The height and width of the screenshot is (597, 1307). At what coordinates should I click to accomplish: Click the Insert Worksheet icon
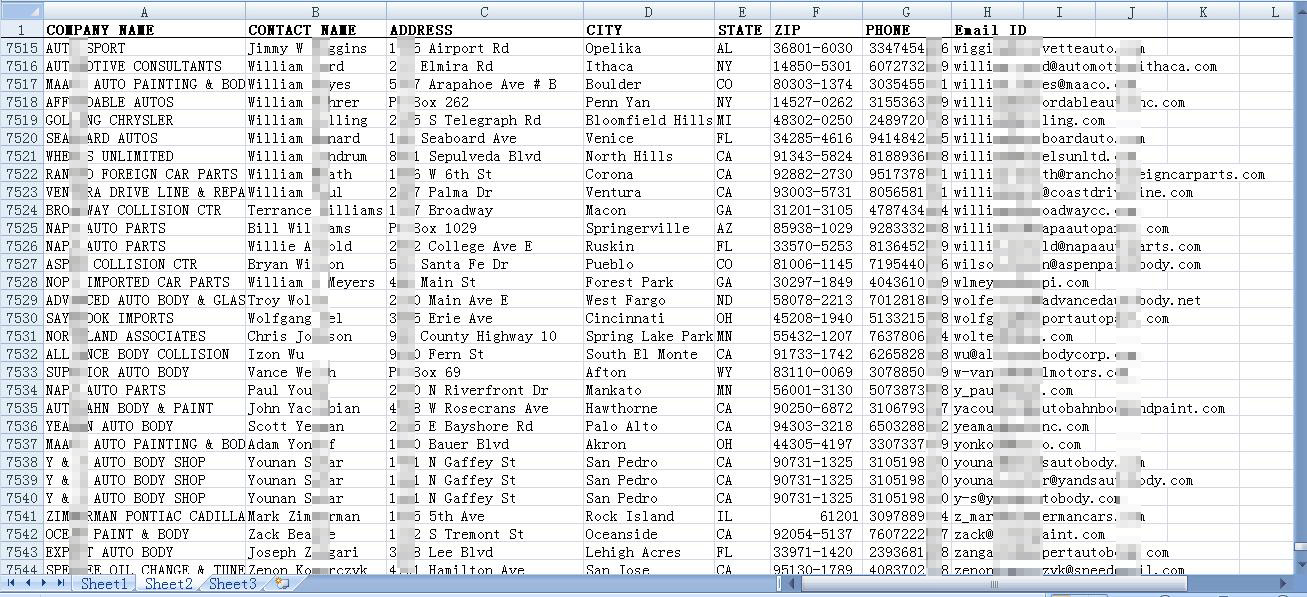pyautogui.click(x=282, y=583)
